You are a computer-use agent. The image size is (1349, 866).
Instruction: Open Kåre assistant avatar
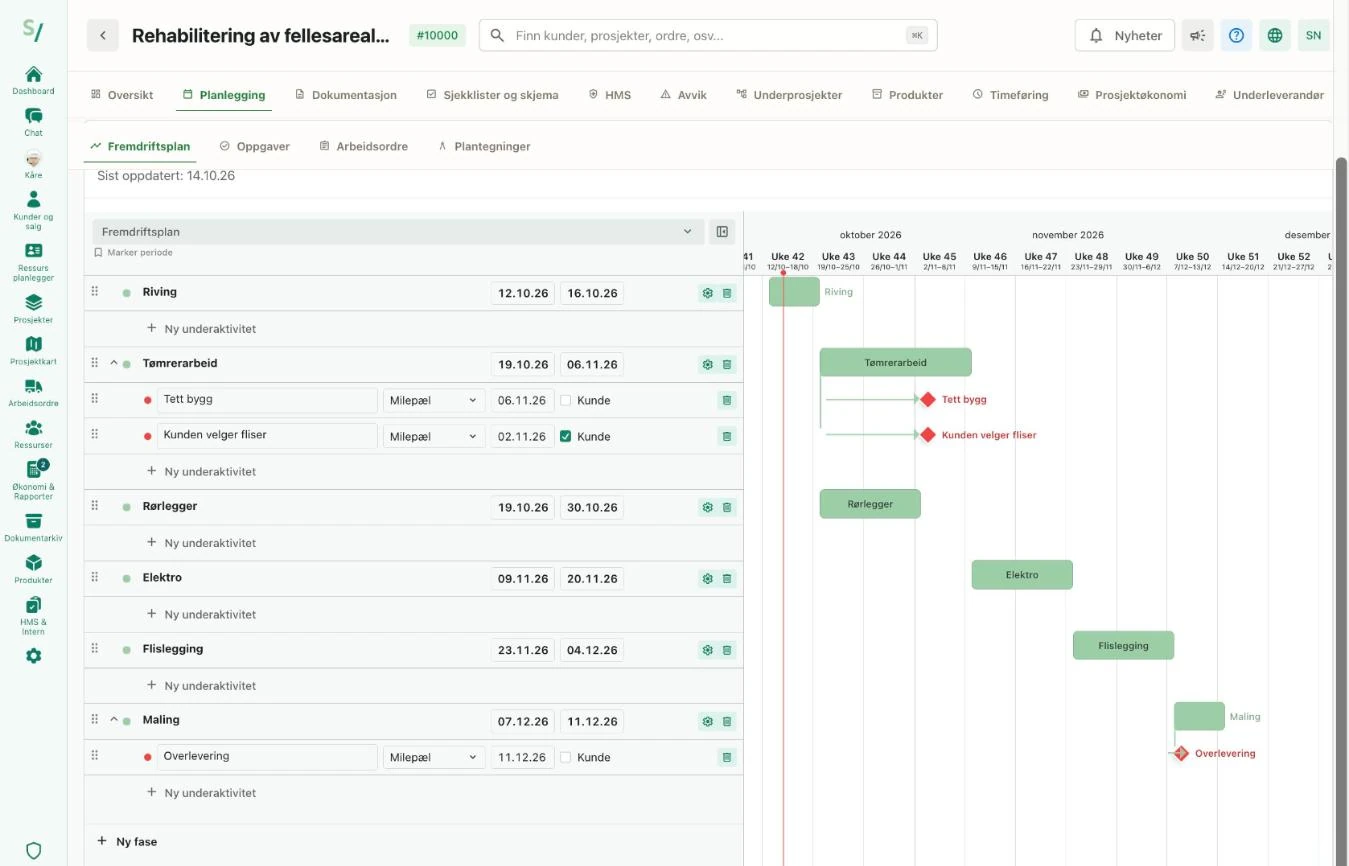[33, 164]
